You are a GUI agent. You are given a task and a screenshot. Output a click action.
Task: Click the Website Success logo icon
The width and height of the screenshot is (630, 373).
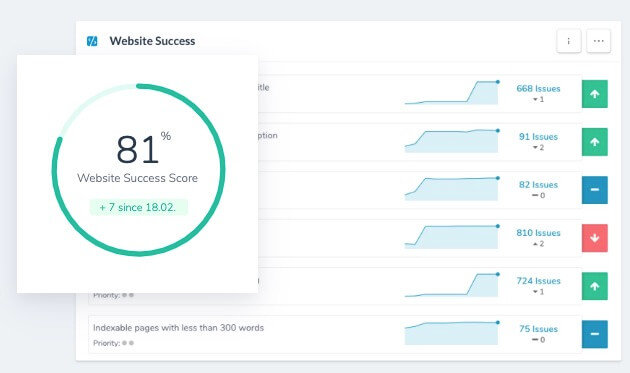click(92, 41)
